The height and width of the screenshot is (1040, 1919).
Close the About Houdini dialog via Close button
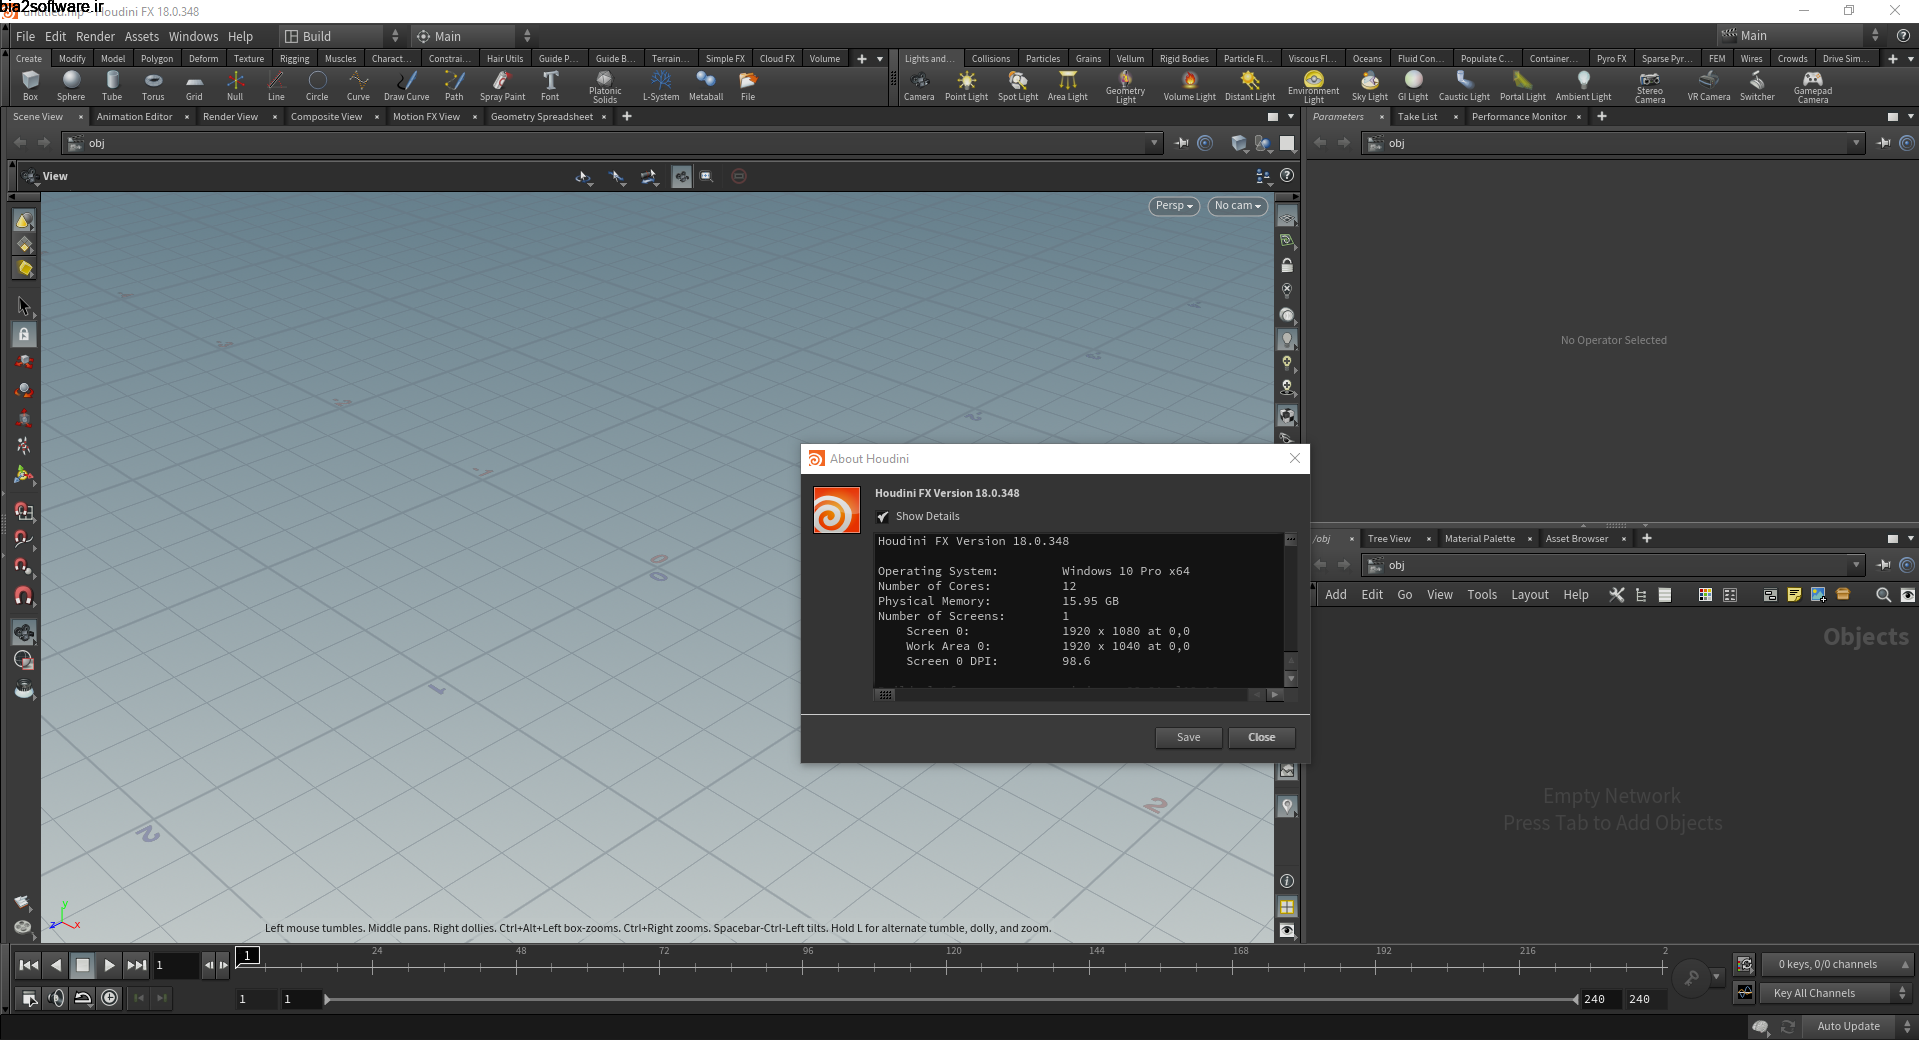[1260, 737]
